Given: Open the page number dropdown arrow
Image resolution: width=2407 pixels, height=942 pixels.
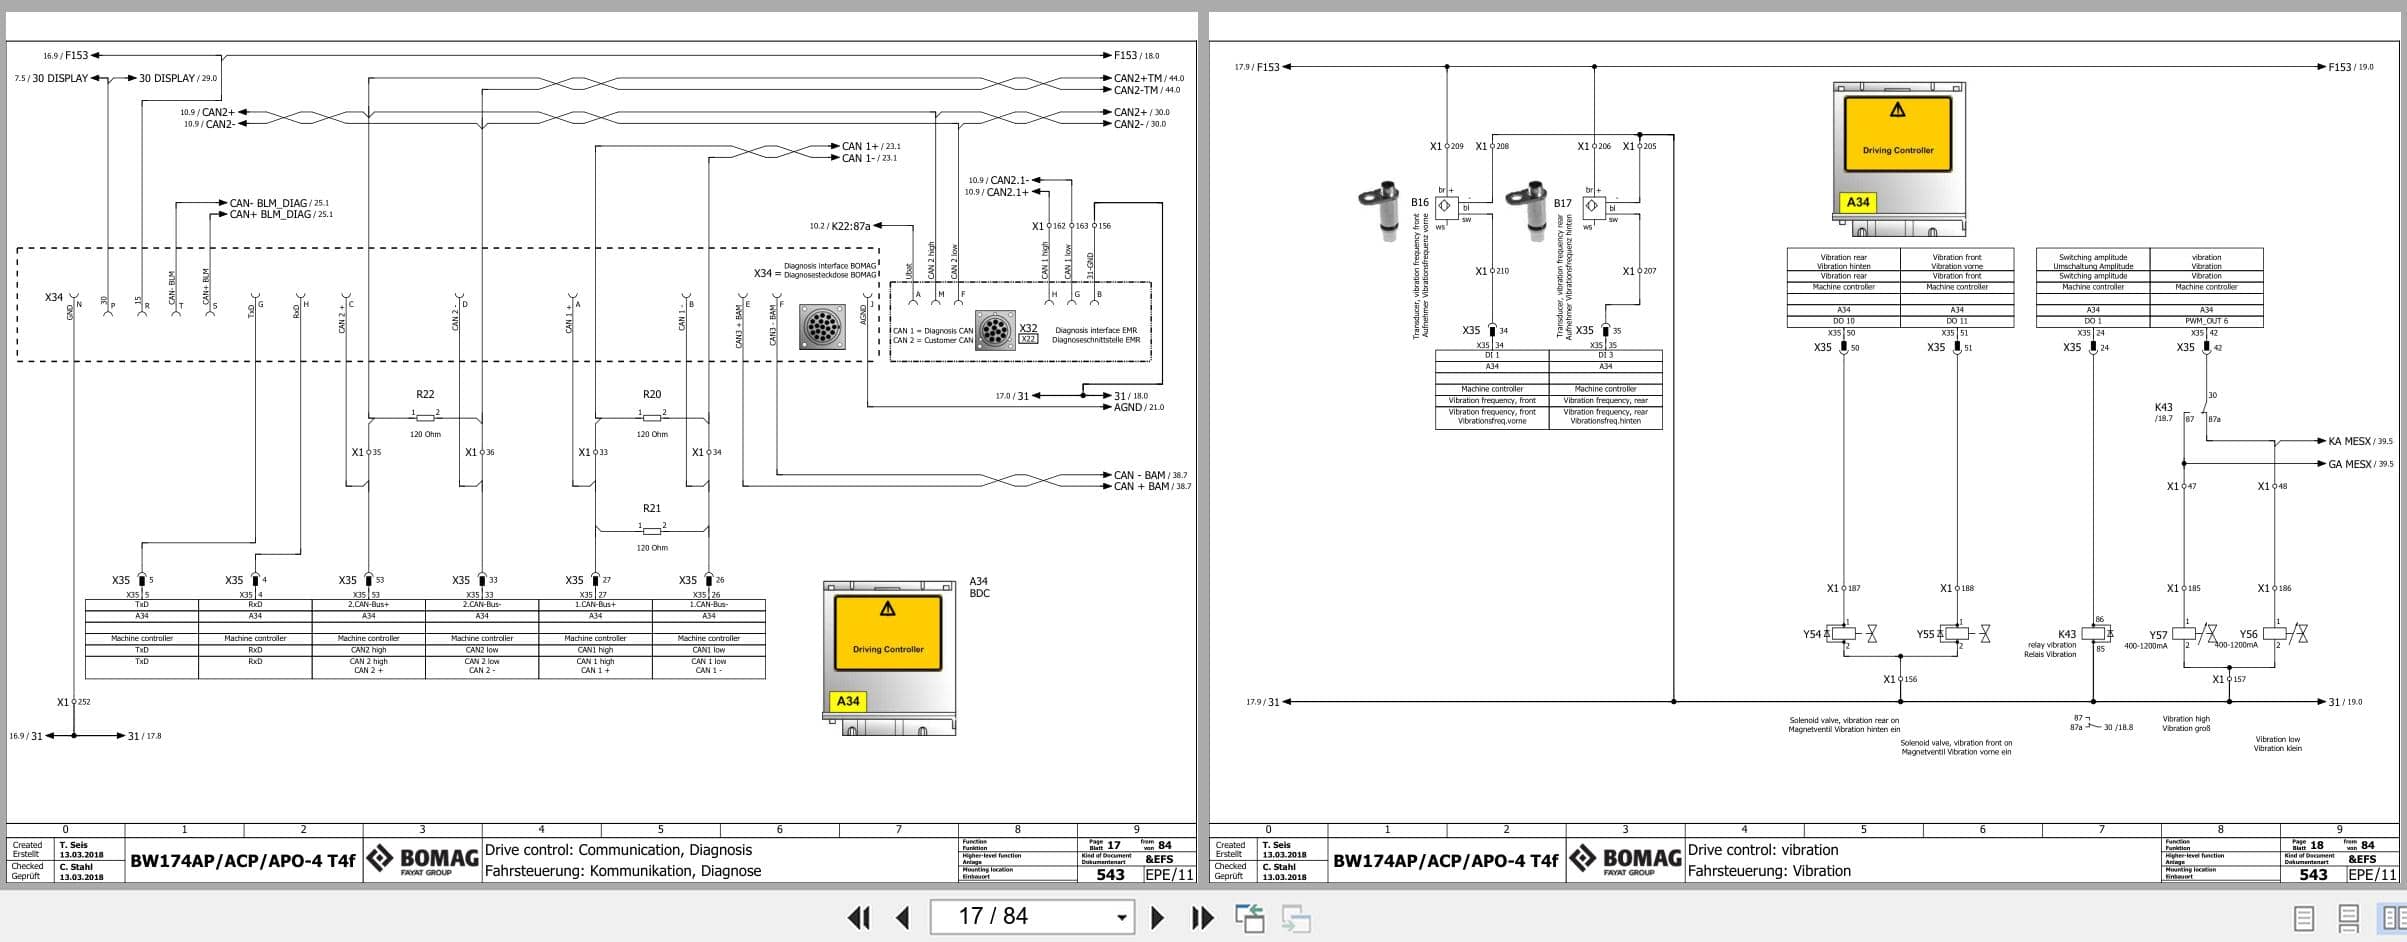Looking at the screenshot, I should pyautogui.click(x=1121, y=917).
